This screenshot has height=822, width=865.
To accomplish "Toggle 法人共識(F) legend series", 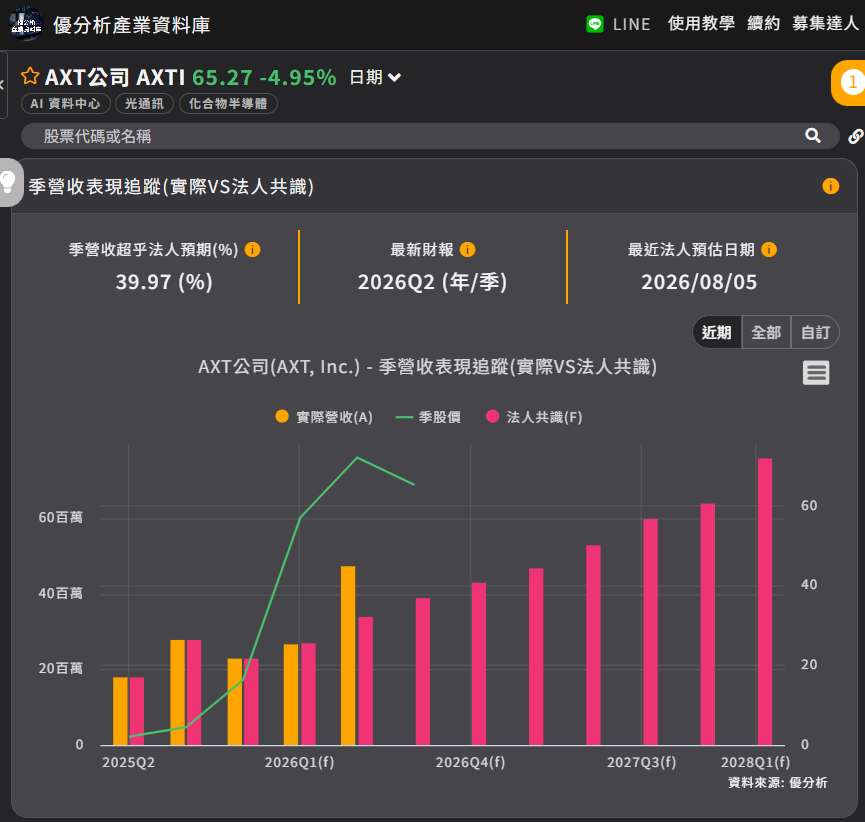I will 534,417.
